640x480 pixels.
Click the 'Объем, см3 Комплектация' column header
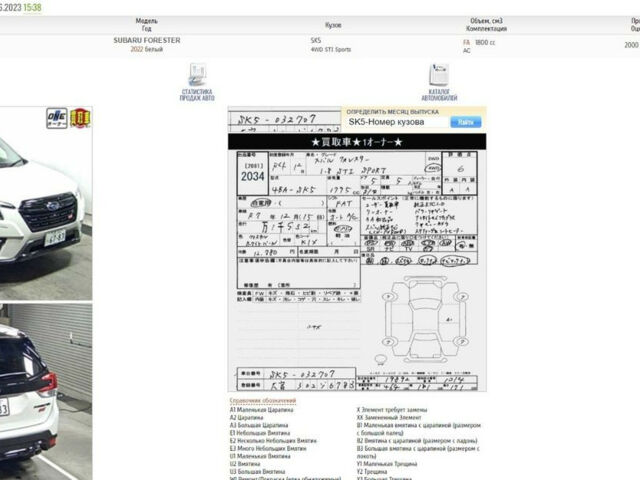click(x=487, y=25)
